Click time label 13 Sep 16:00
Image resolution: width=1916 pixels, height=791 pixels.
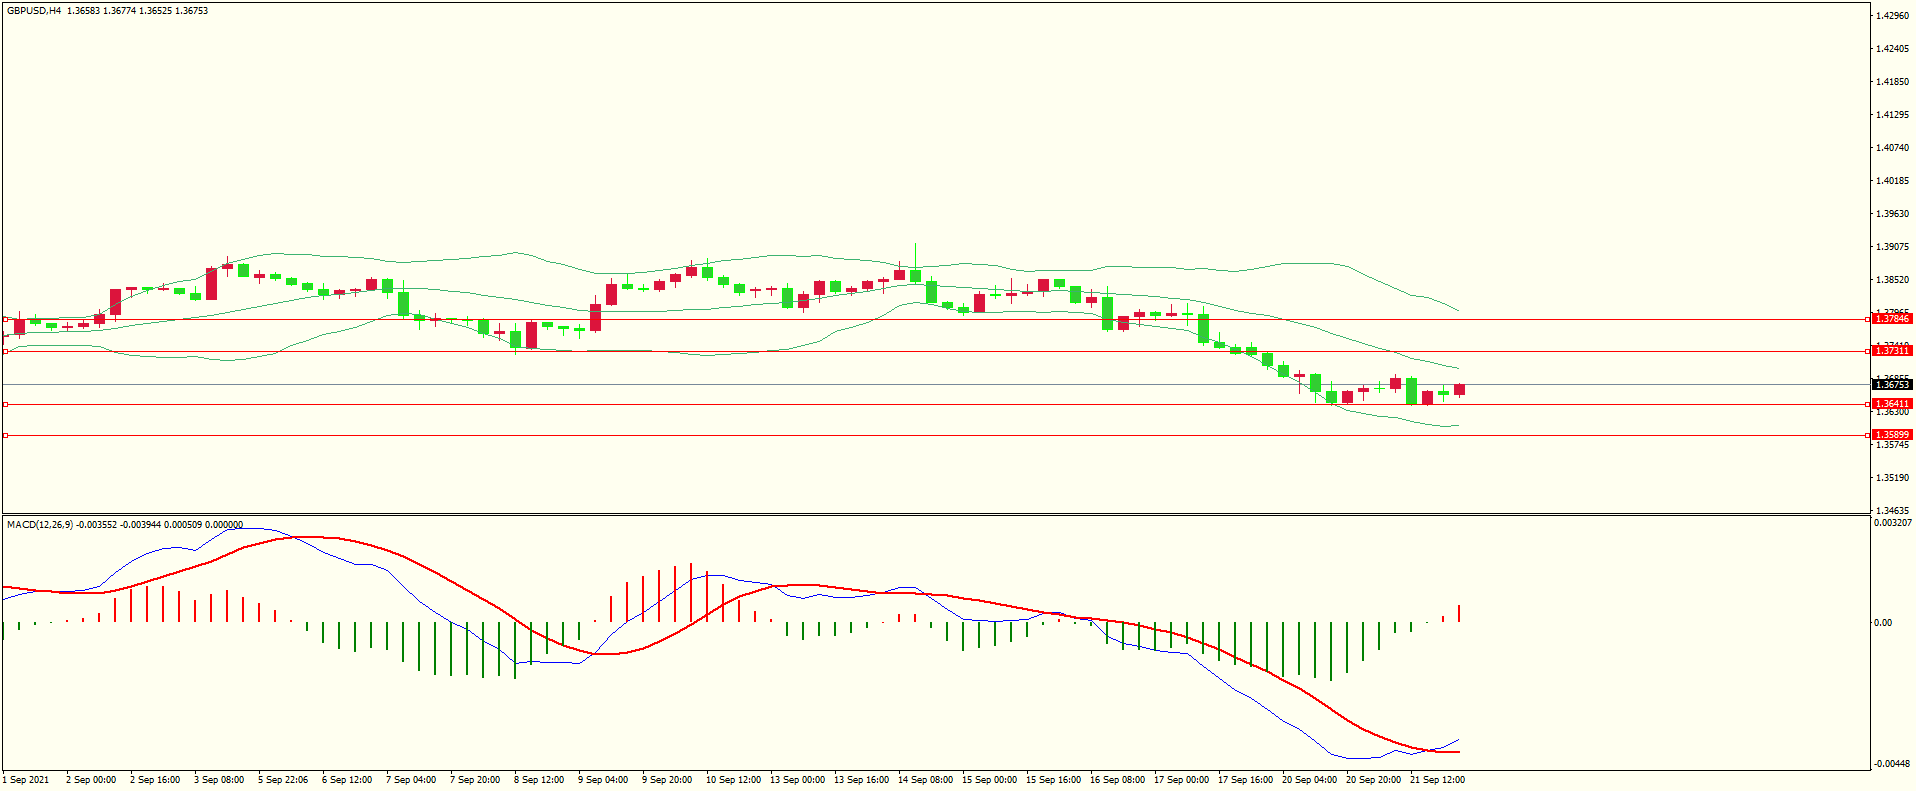(861, 780)
